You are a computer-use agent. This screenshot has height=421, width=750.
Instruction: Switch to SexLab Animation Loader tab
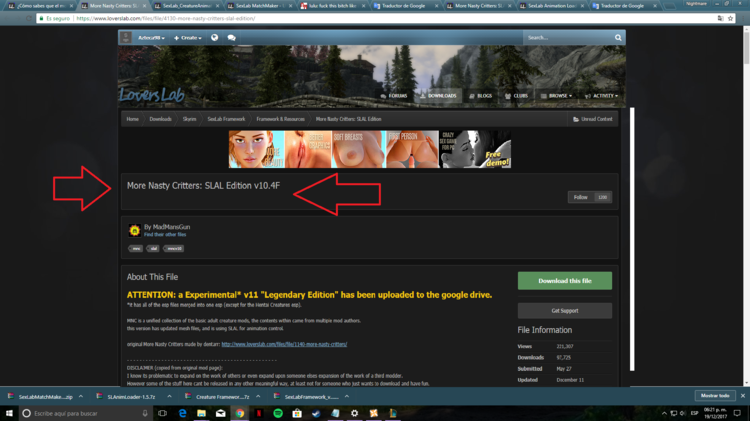551,6
